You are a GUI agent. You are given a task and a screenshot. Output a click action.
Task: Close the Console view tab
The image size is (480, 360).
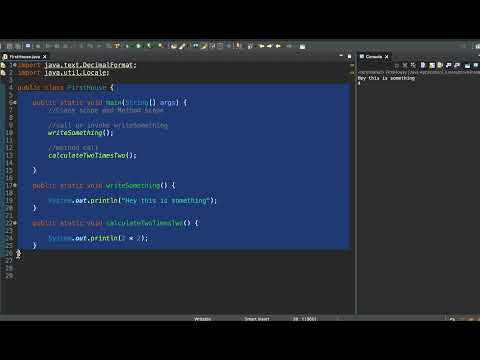[x=387, y=57]
